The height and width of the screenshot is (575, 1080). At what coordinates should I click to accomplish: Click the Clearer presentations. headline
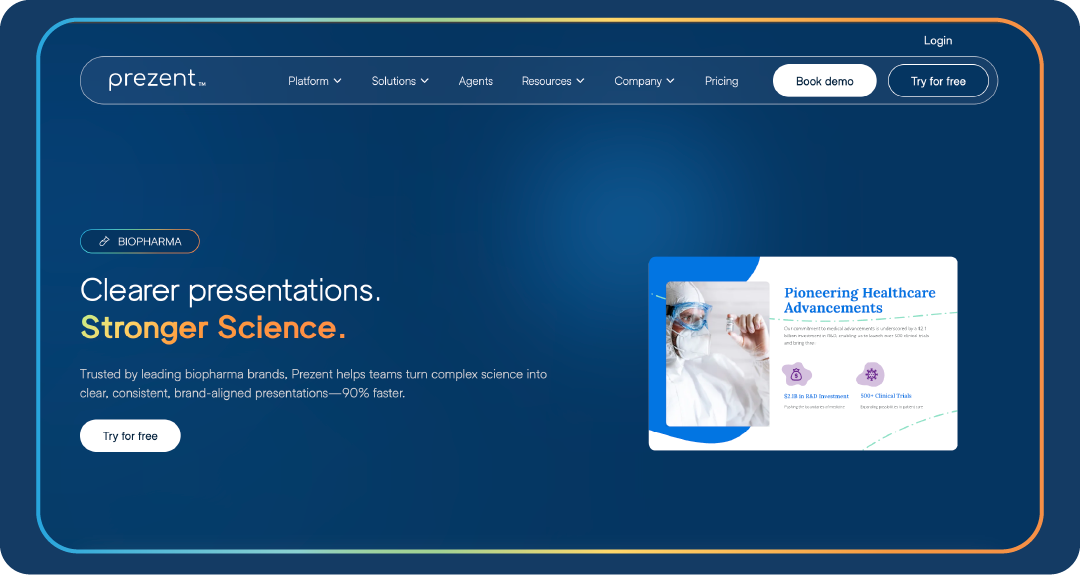(230, 291)
